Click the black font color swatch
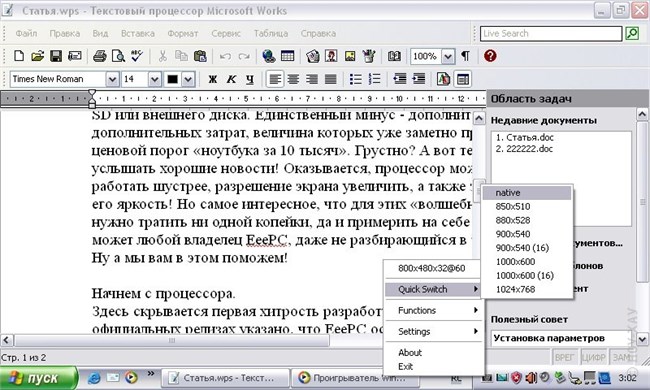Viewport: 650px width, 390px height. [x=172, y=79]
